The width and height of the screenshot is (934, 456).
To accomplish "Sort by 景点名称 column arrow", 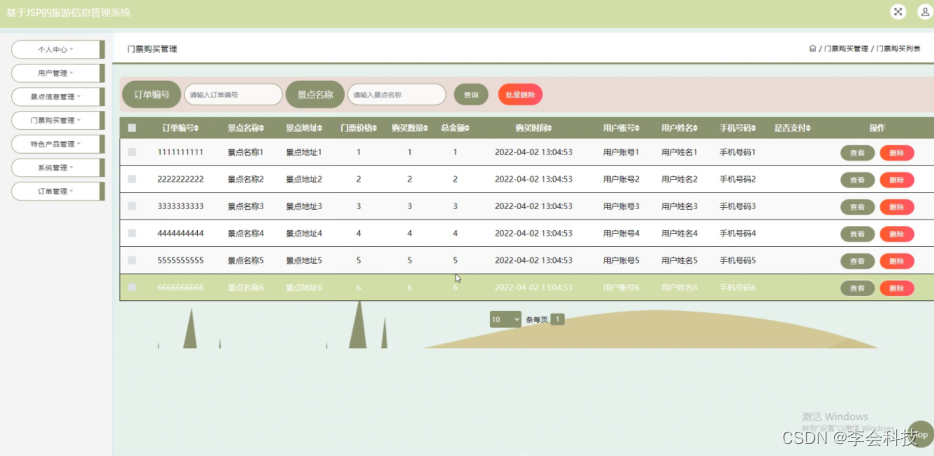I will [x=261, y=128].
